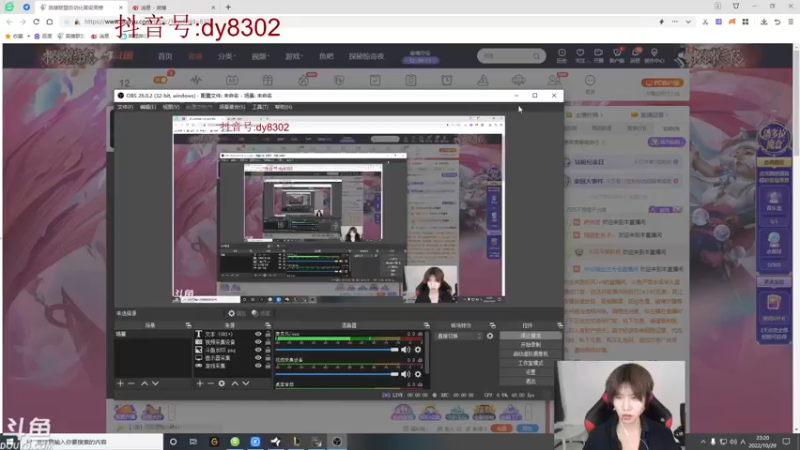Pop out the OBS scenes dock

(188, 325)
